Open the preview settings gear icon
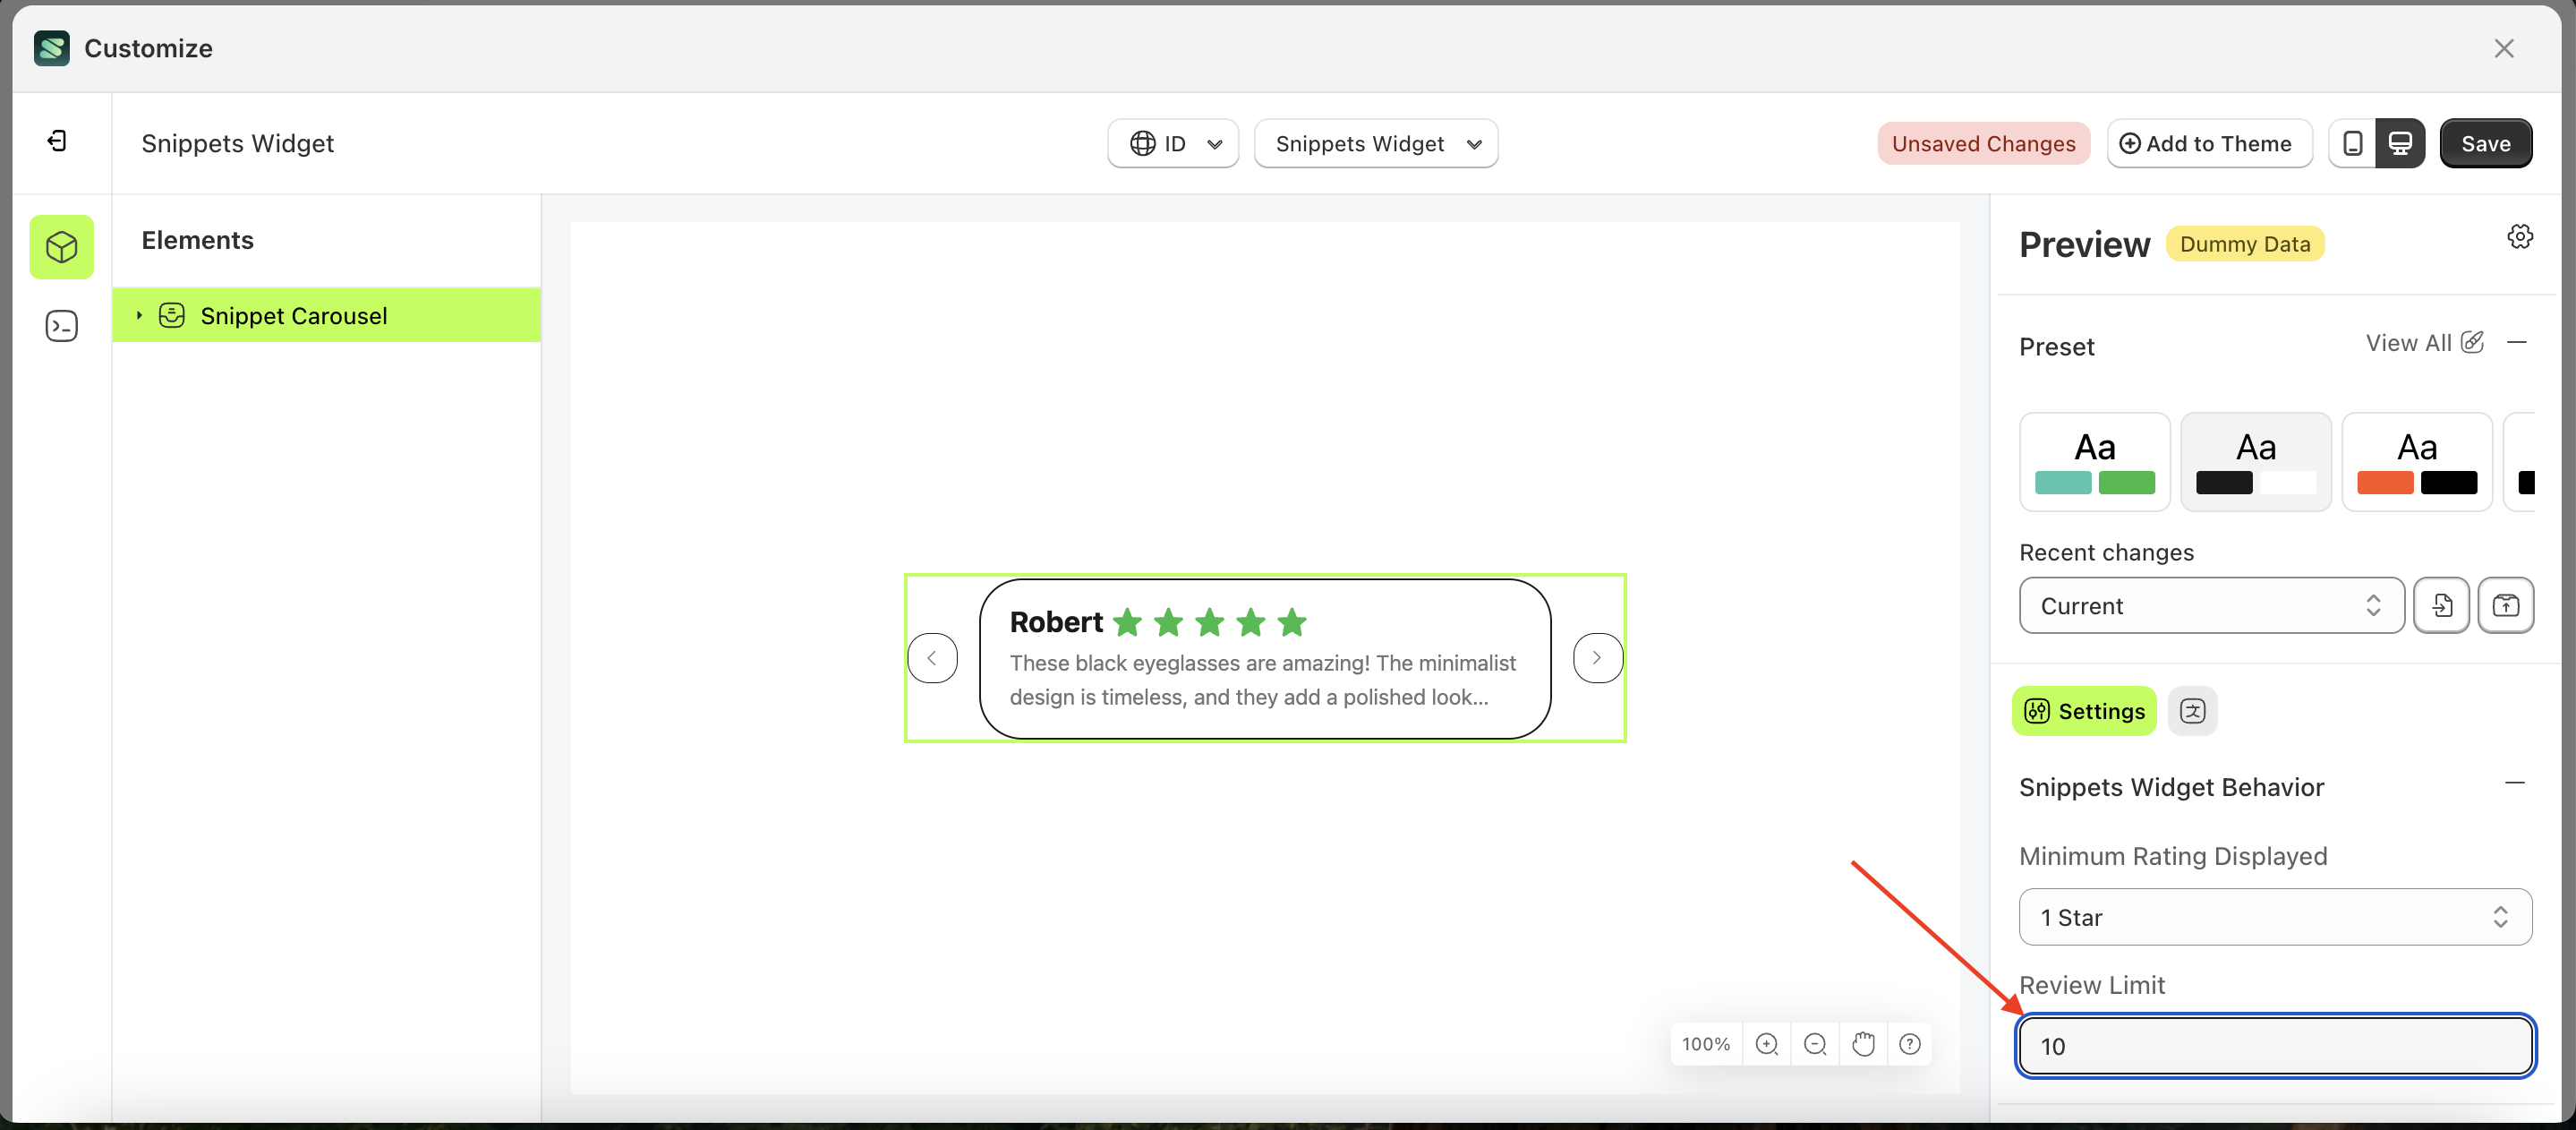 (x=2520, y=236)
